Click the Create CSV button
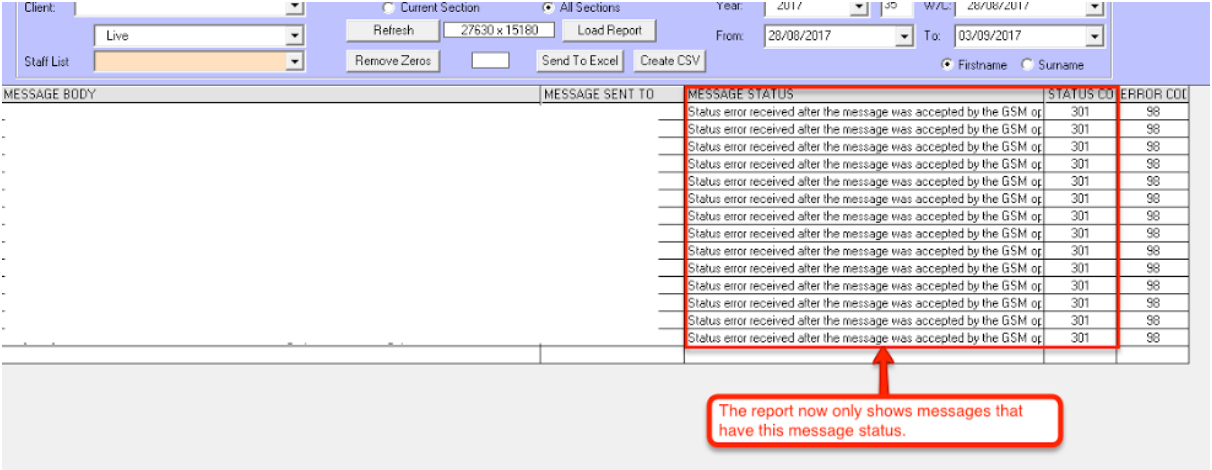Image resolution: width=1212 pixels, height=470 pixels. point(670,61)
